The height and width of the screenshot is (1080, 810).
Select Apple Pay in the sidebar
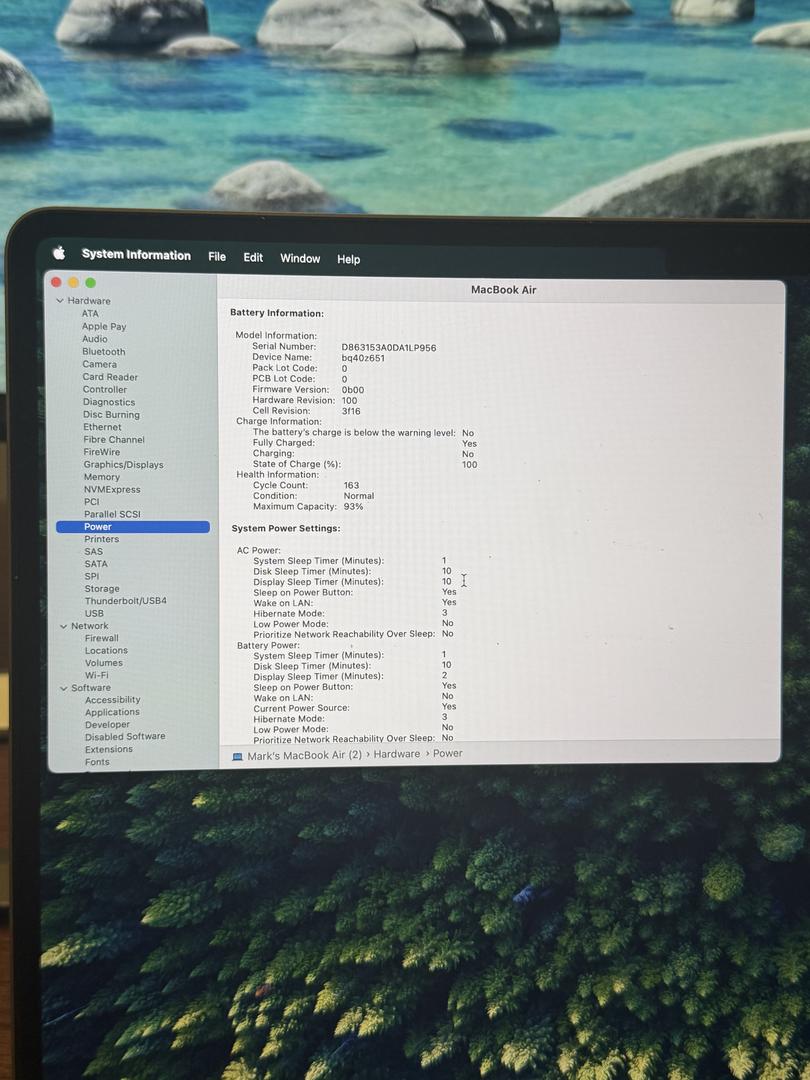[x=104, y=326]
